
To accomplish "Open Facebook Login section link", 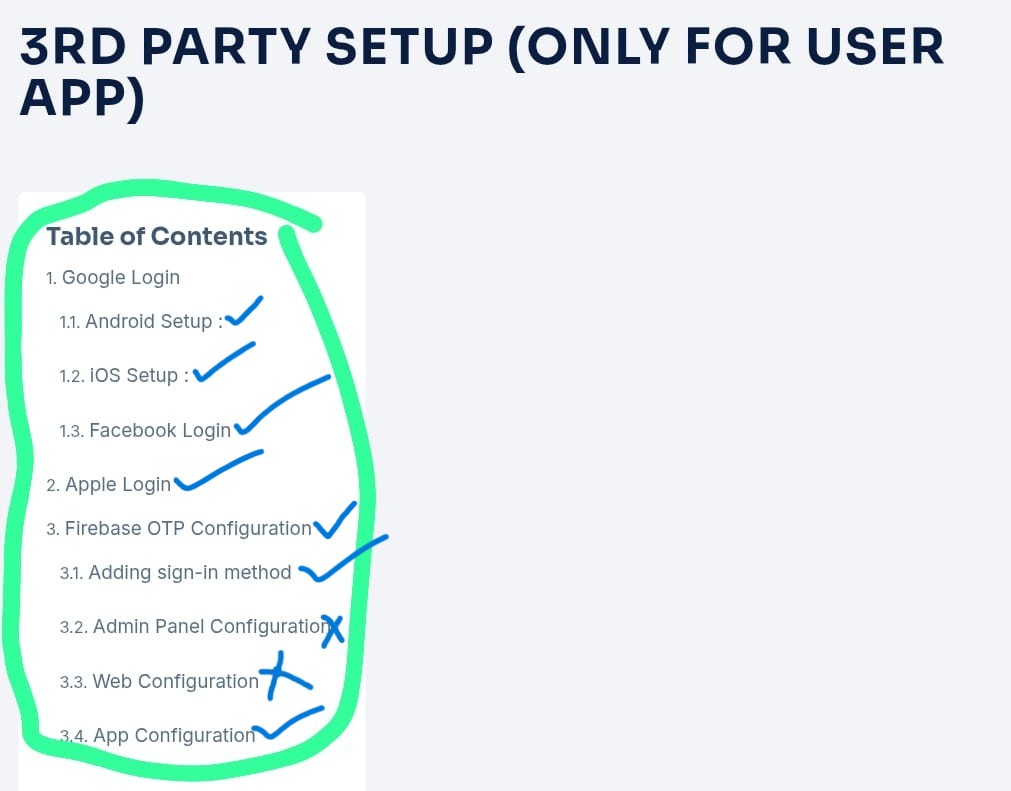I will [x=145, y=430].
